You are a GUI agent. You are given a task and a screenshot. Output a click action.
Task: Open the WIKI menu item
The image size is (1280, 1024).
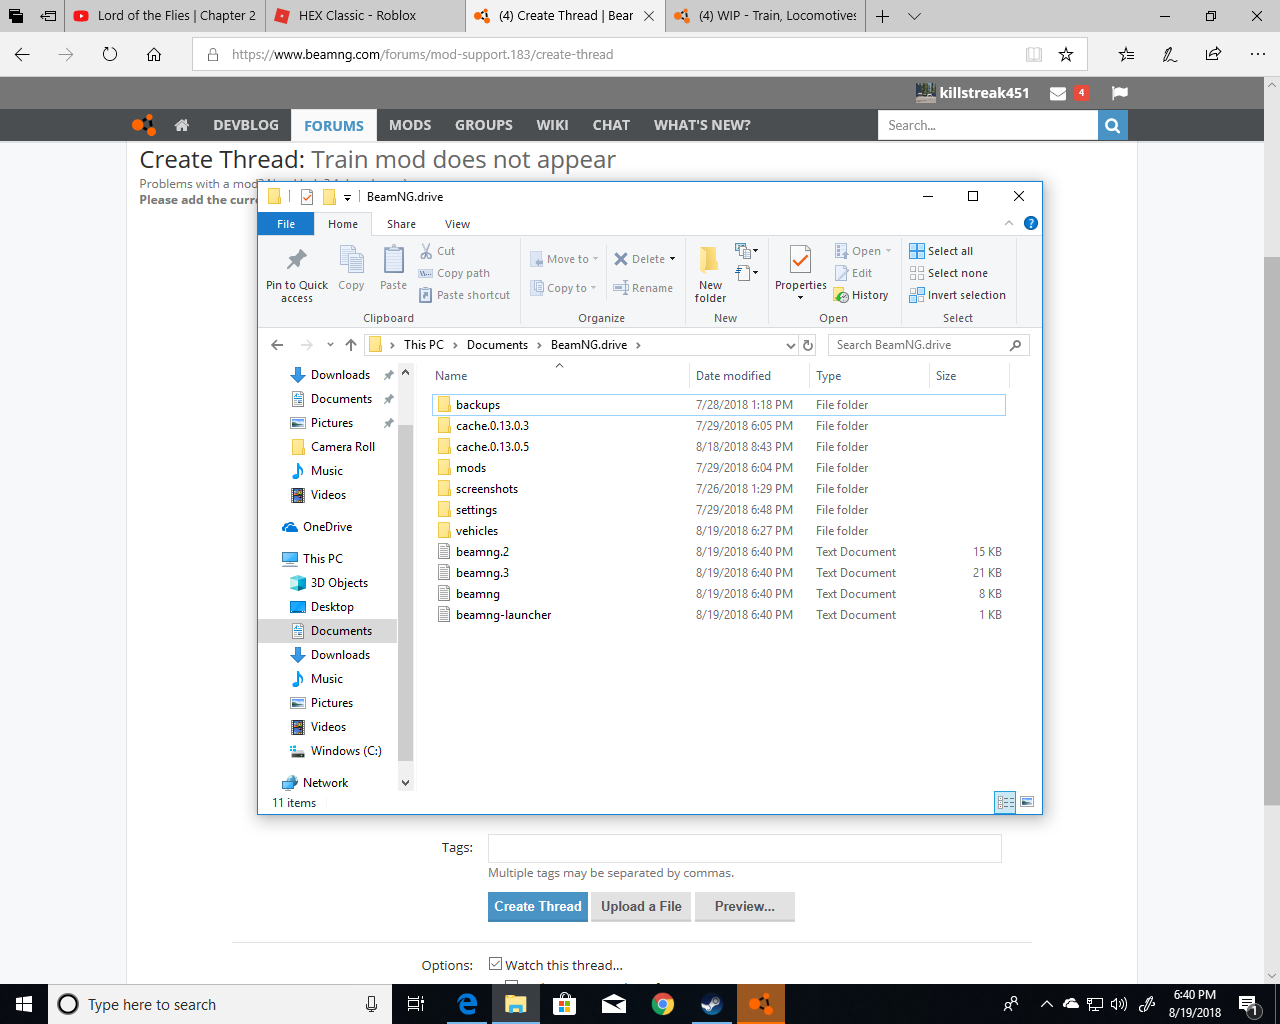(552, 125)
